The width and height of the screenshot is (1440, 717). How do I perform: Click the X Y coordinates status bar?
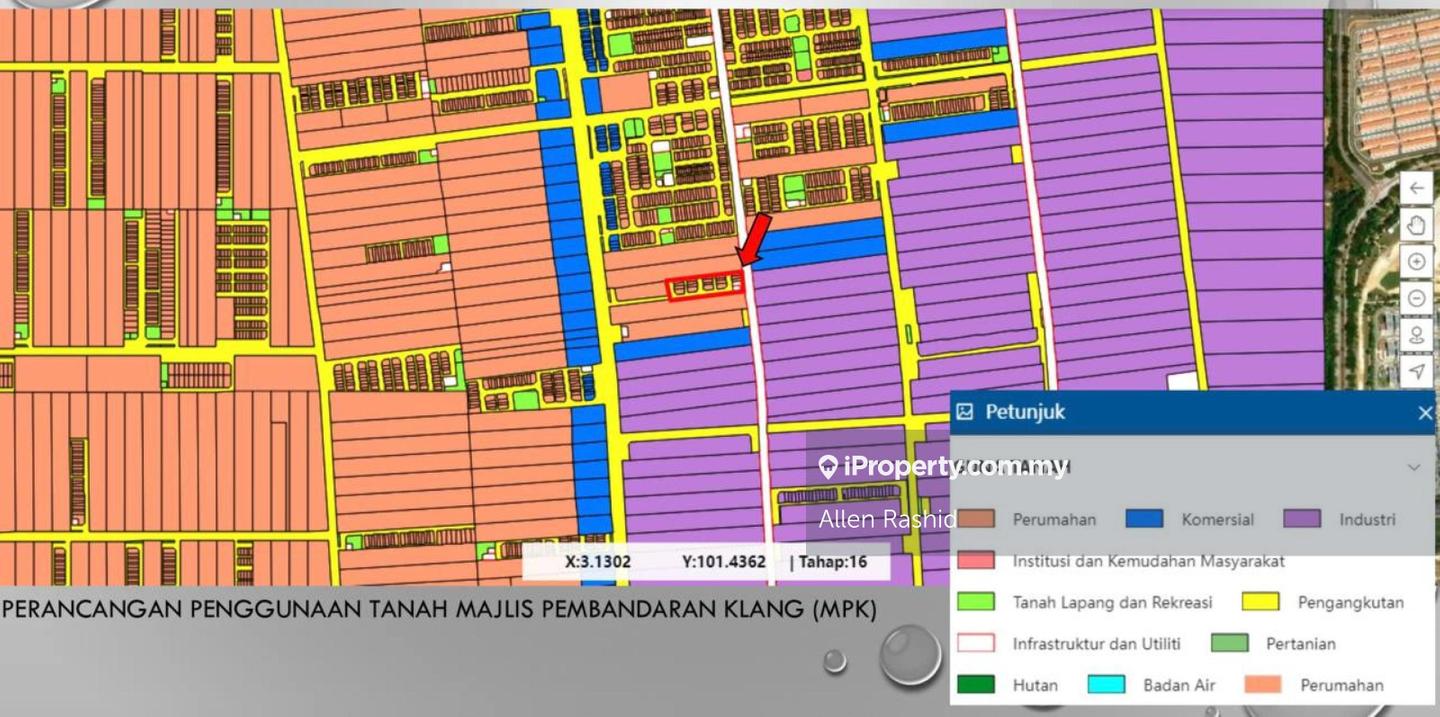[x=706, y=562]
